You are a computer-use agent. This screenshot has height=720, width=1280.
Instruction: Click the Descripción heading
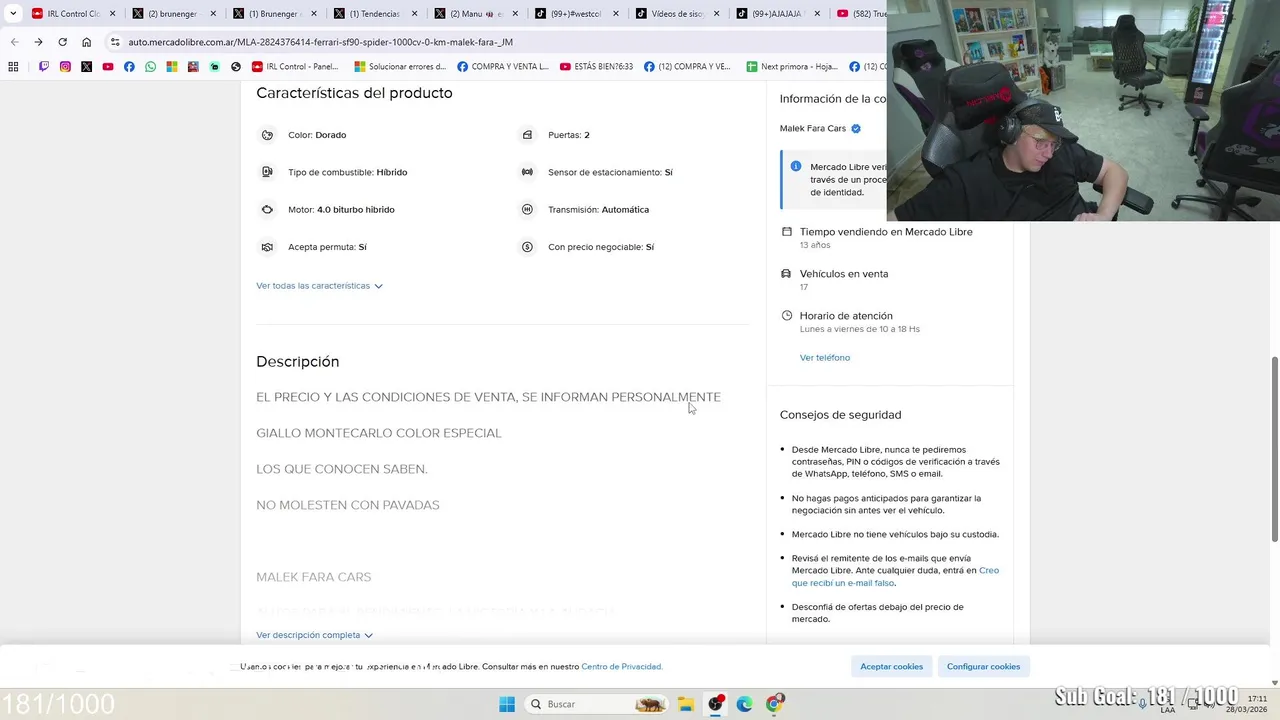pyautogui.click(x=297, y=361)
